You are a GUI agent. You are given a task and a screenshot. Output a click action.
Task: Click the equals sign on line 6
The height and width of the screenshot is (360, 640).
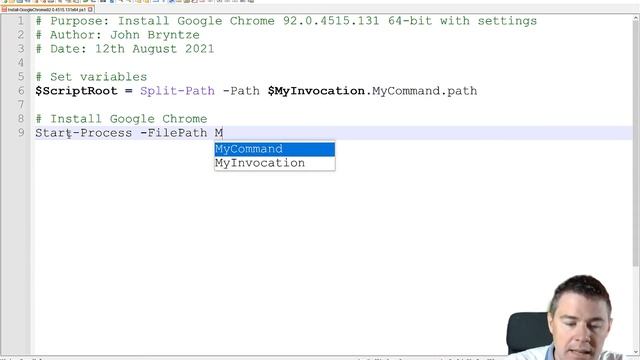[x=129, y=91]
